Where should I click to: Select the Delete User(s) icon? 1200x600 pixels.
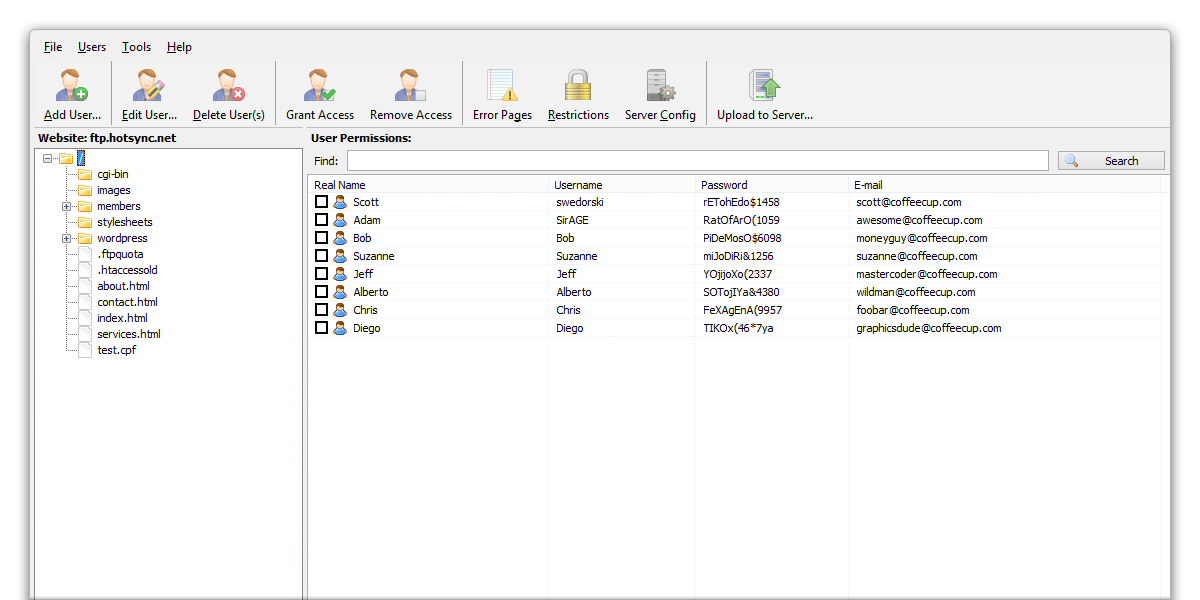[x=229, y=85]
